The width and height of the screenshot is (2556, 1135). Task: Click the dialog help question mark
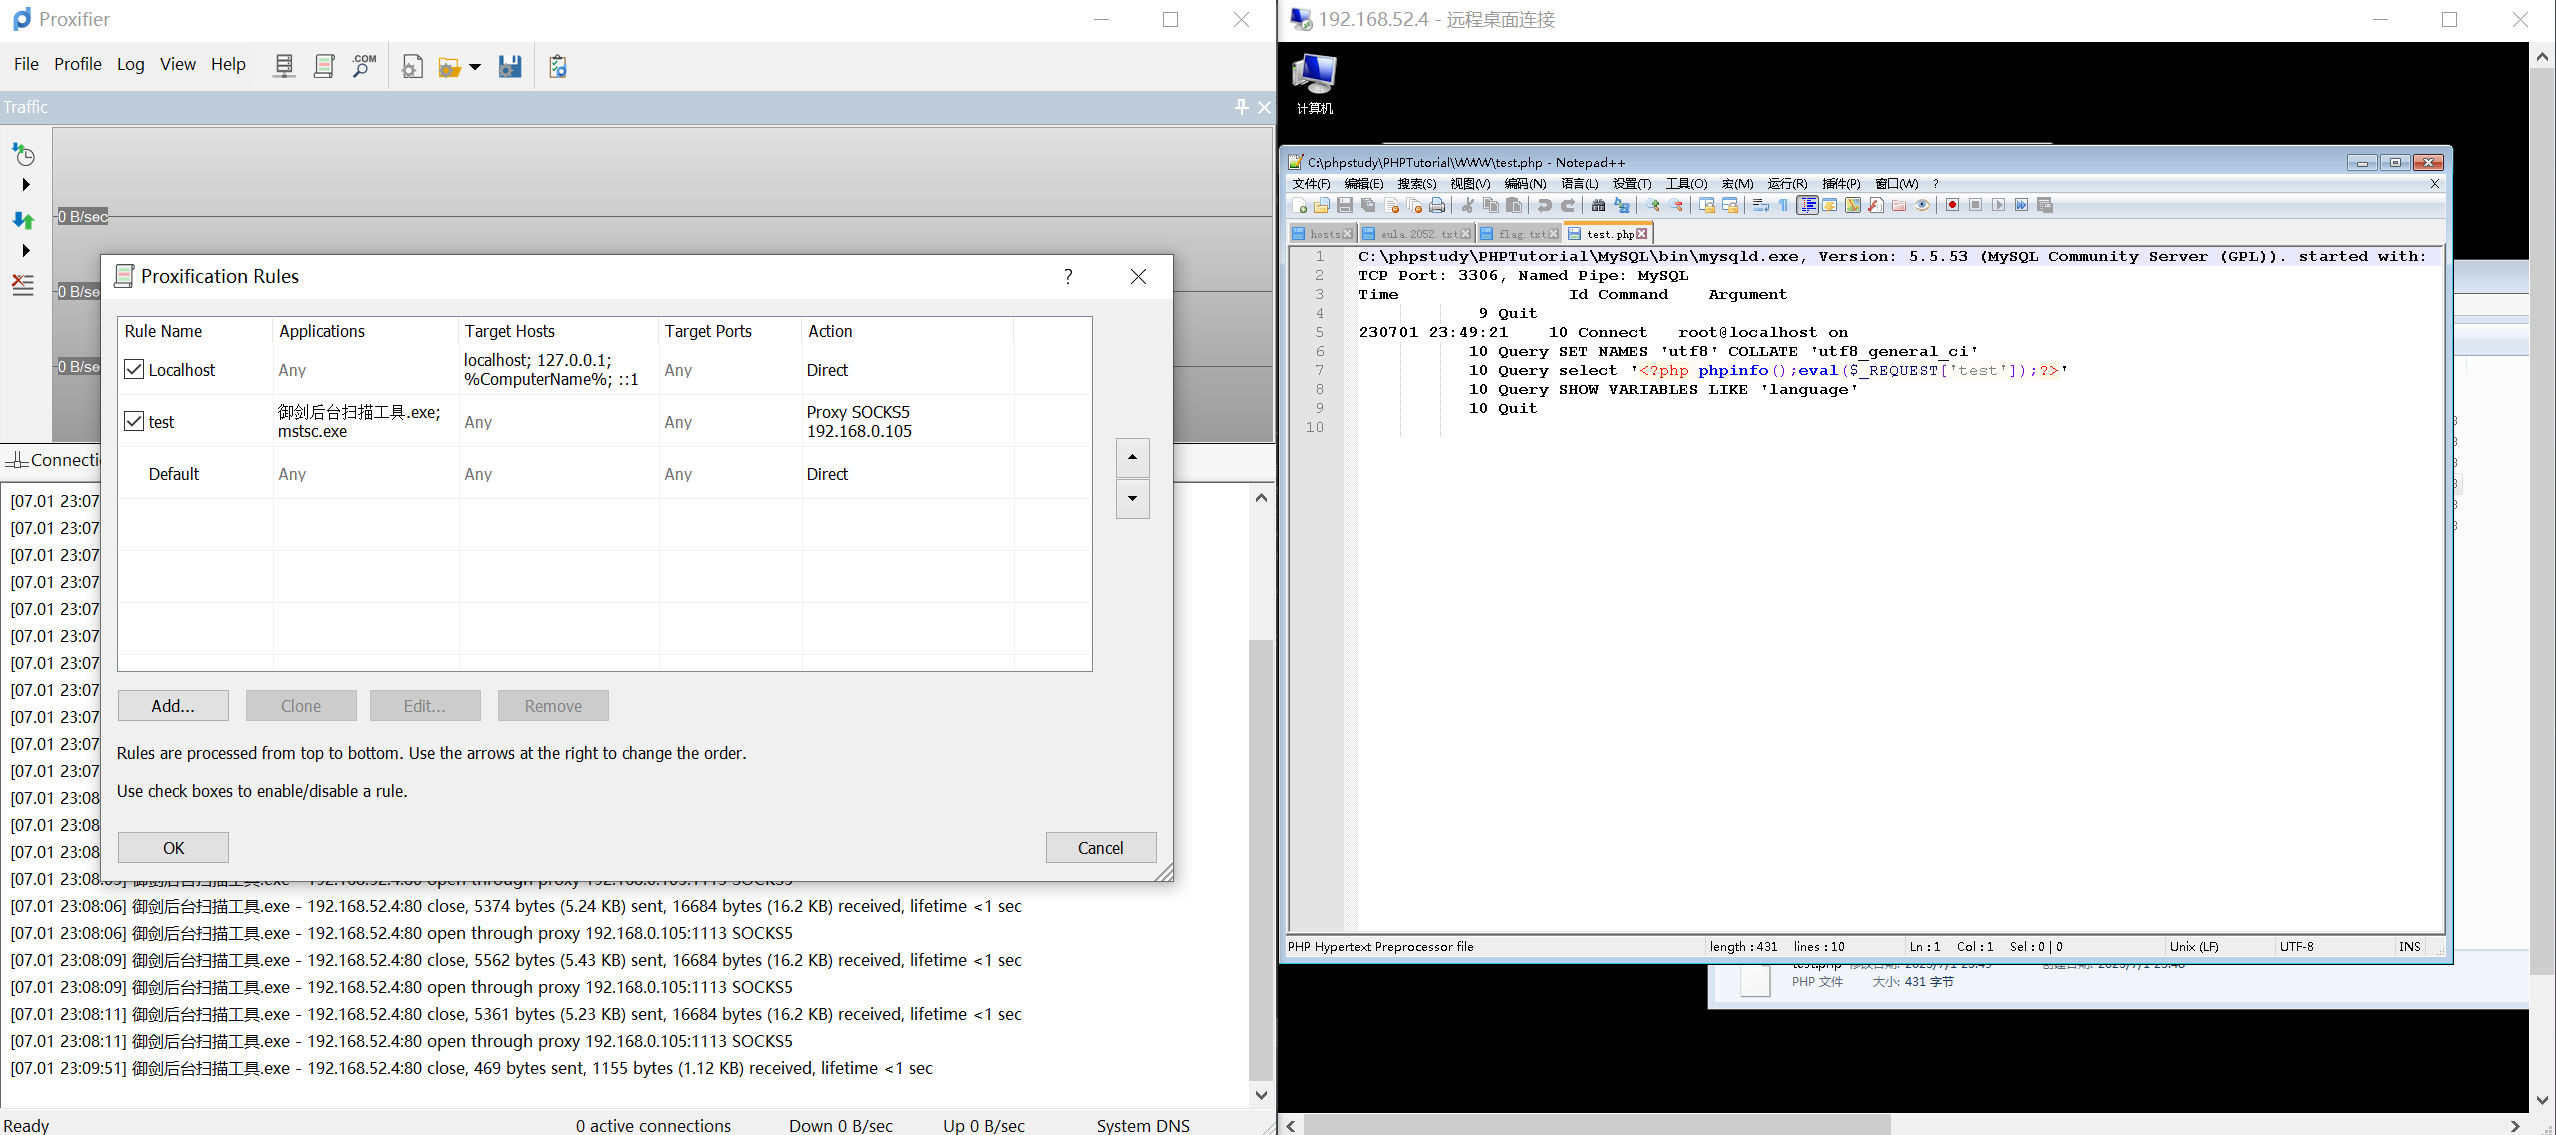[x=1068, y=276]
